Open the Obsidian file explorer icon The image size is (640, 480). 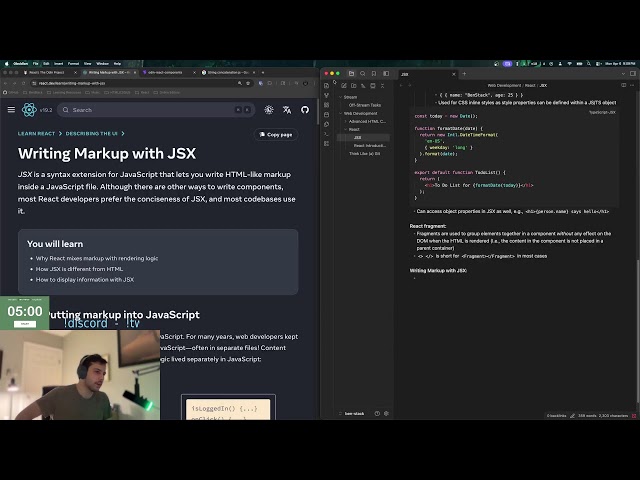click(x=351, y=73)
